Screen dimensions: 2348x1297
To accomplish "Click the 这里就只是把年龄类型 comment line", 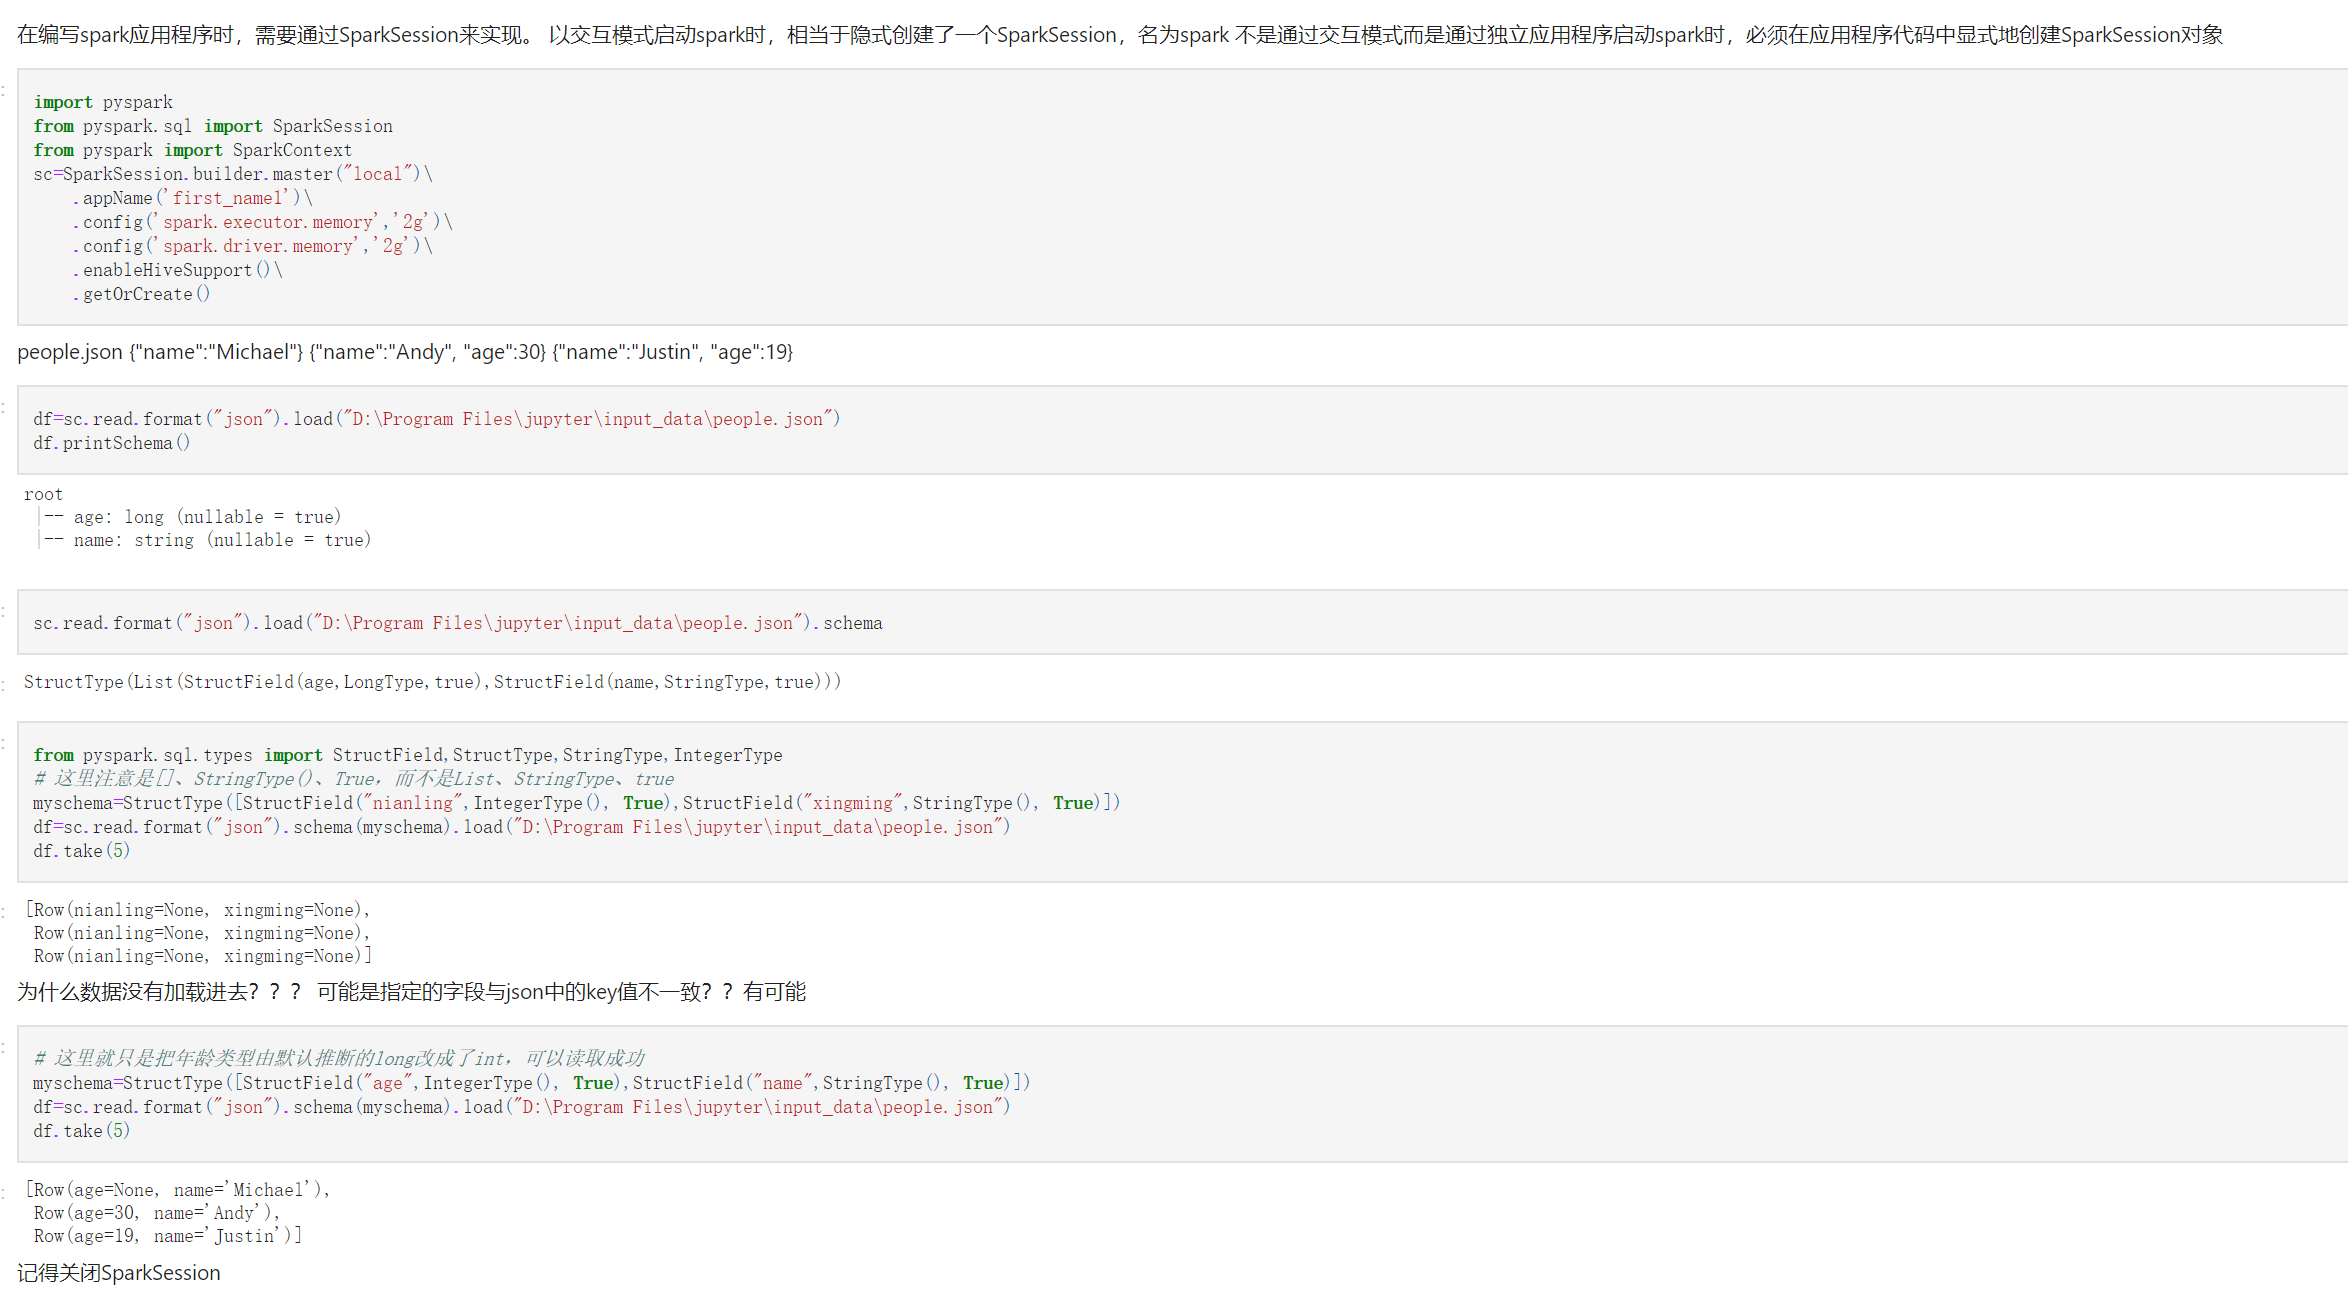I will pos(338,1057).
